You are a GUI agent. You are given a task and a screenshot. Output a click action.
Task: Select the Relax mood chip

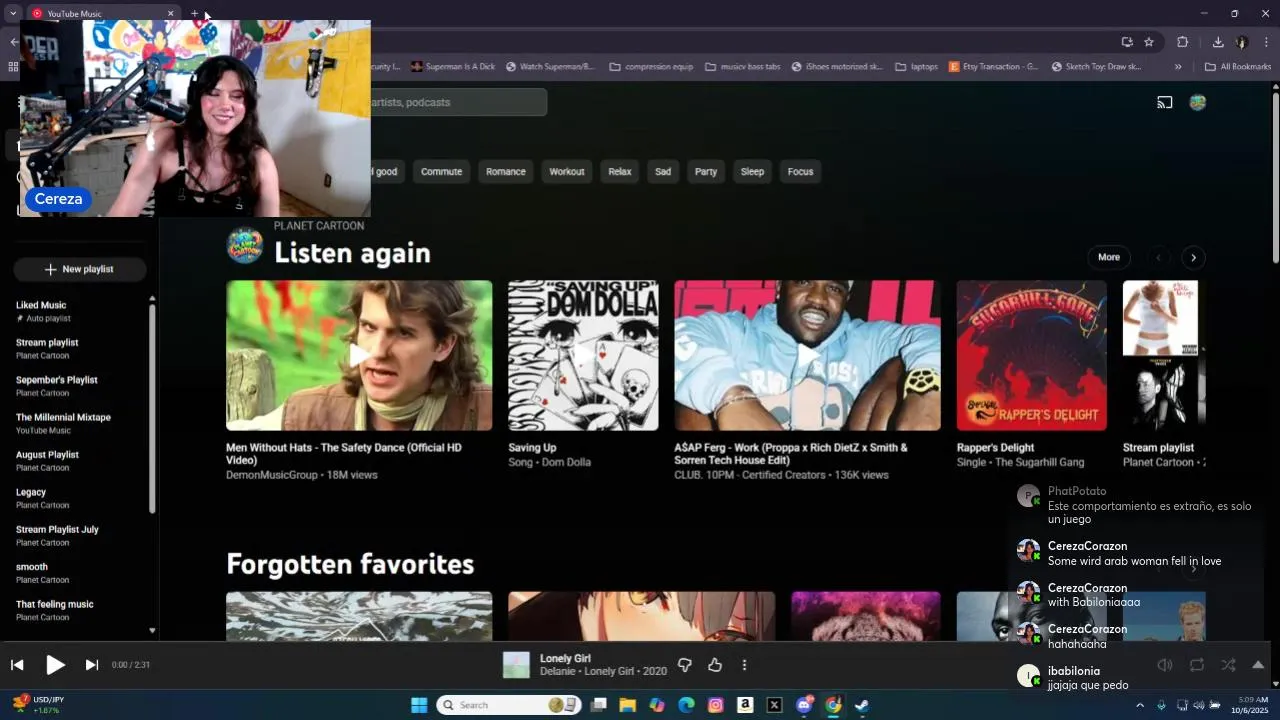tap(620, 171)
